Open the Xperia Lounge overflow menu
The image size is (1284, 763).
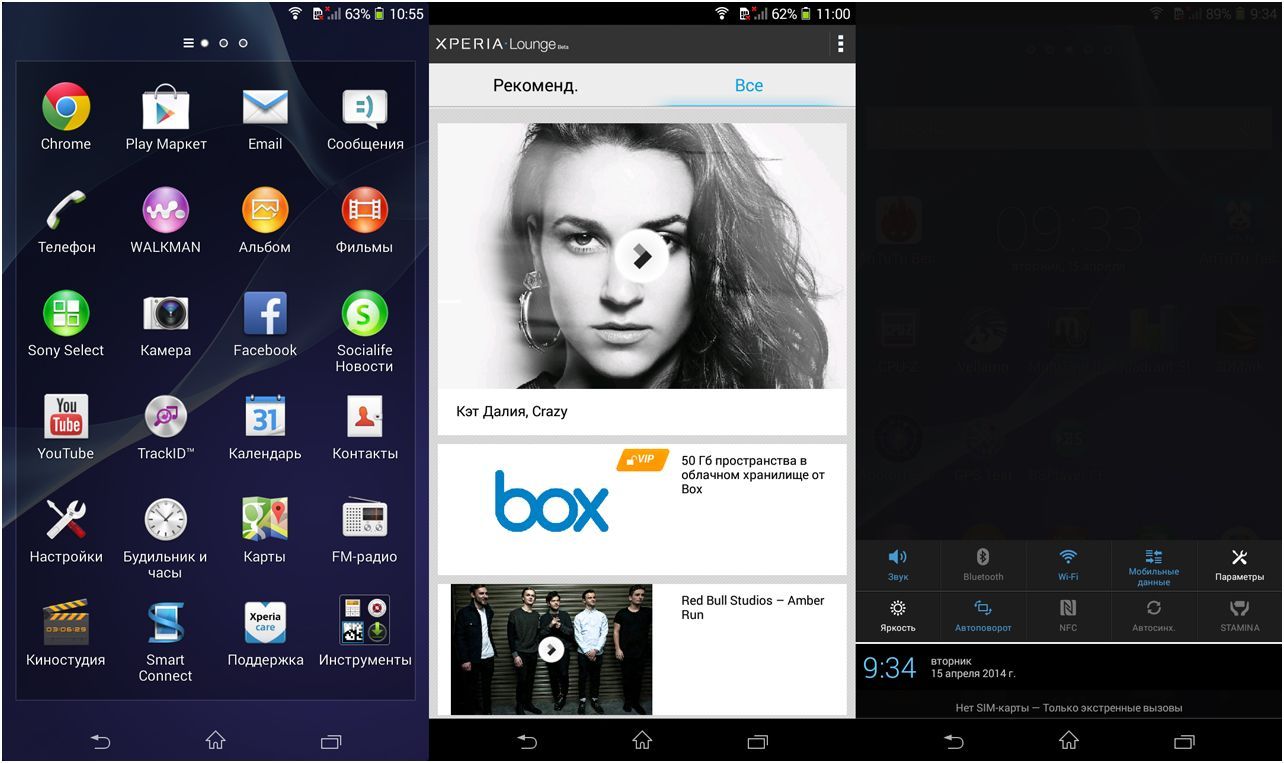coord(840,44)
